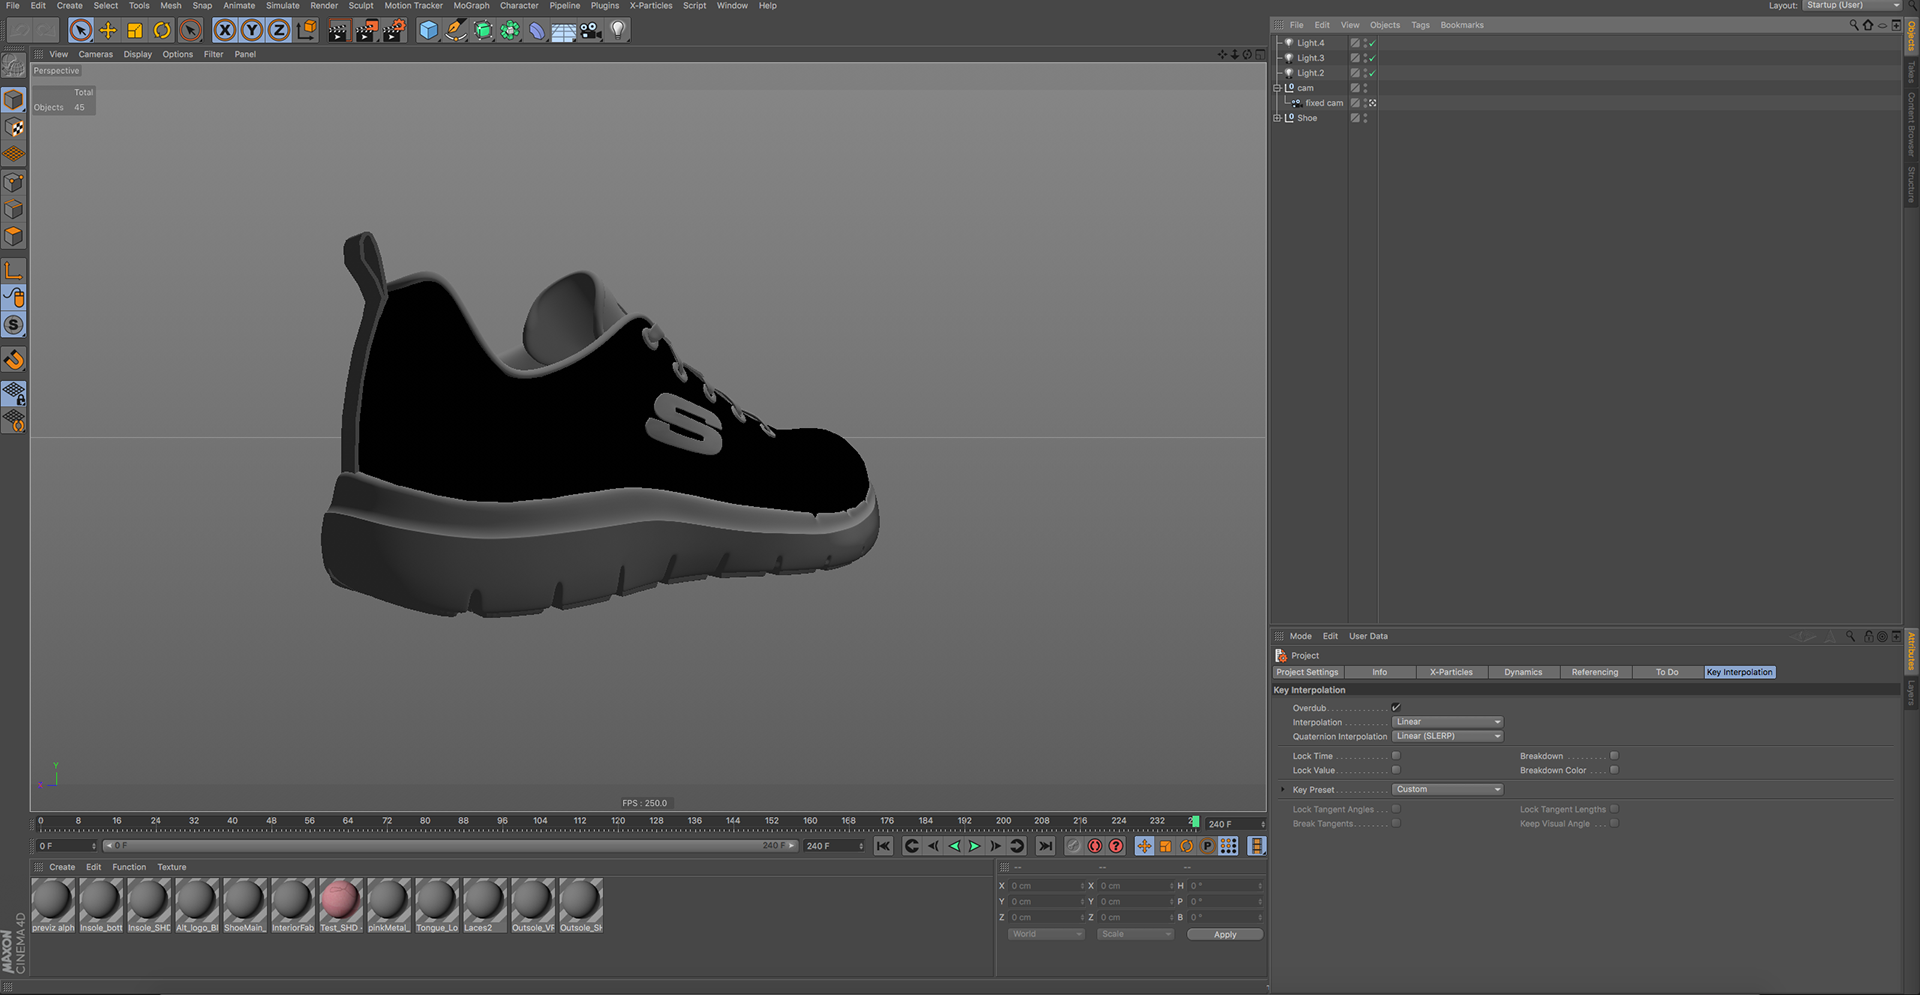Viewport: 1920px width, 995px height.
Task: Open the viewport Cameras menu
Action: pyautogui.click(x=96, y=54)
